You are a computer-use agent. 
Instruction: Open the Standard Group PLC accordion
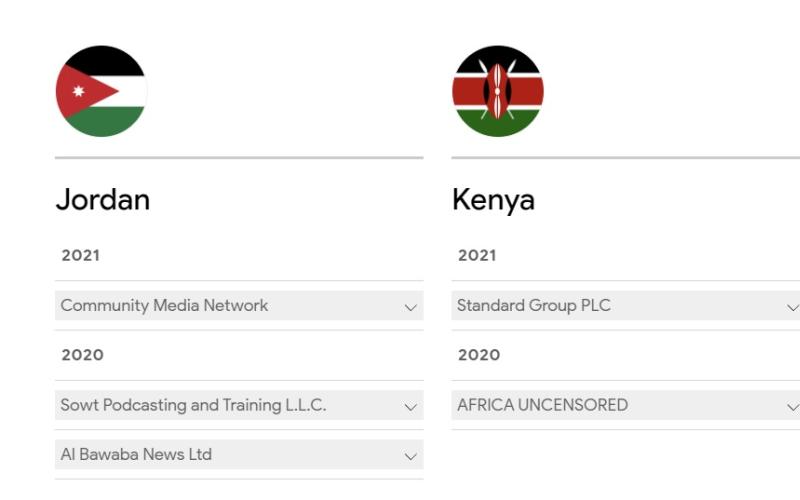534,306
